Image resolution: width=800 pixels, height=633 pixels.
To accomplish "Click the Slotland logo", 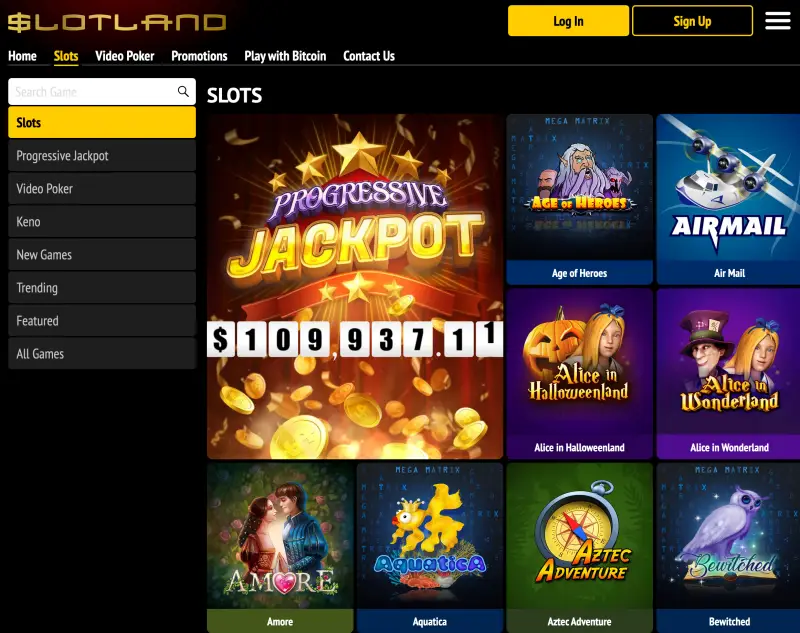I will pyautogui.click(x=117, y=22).
